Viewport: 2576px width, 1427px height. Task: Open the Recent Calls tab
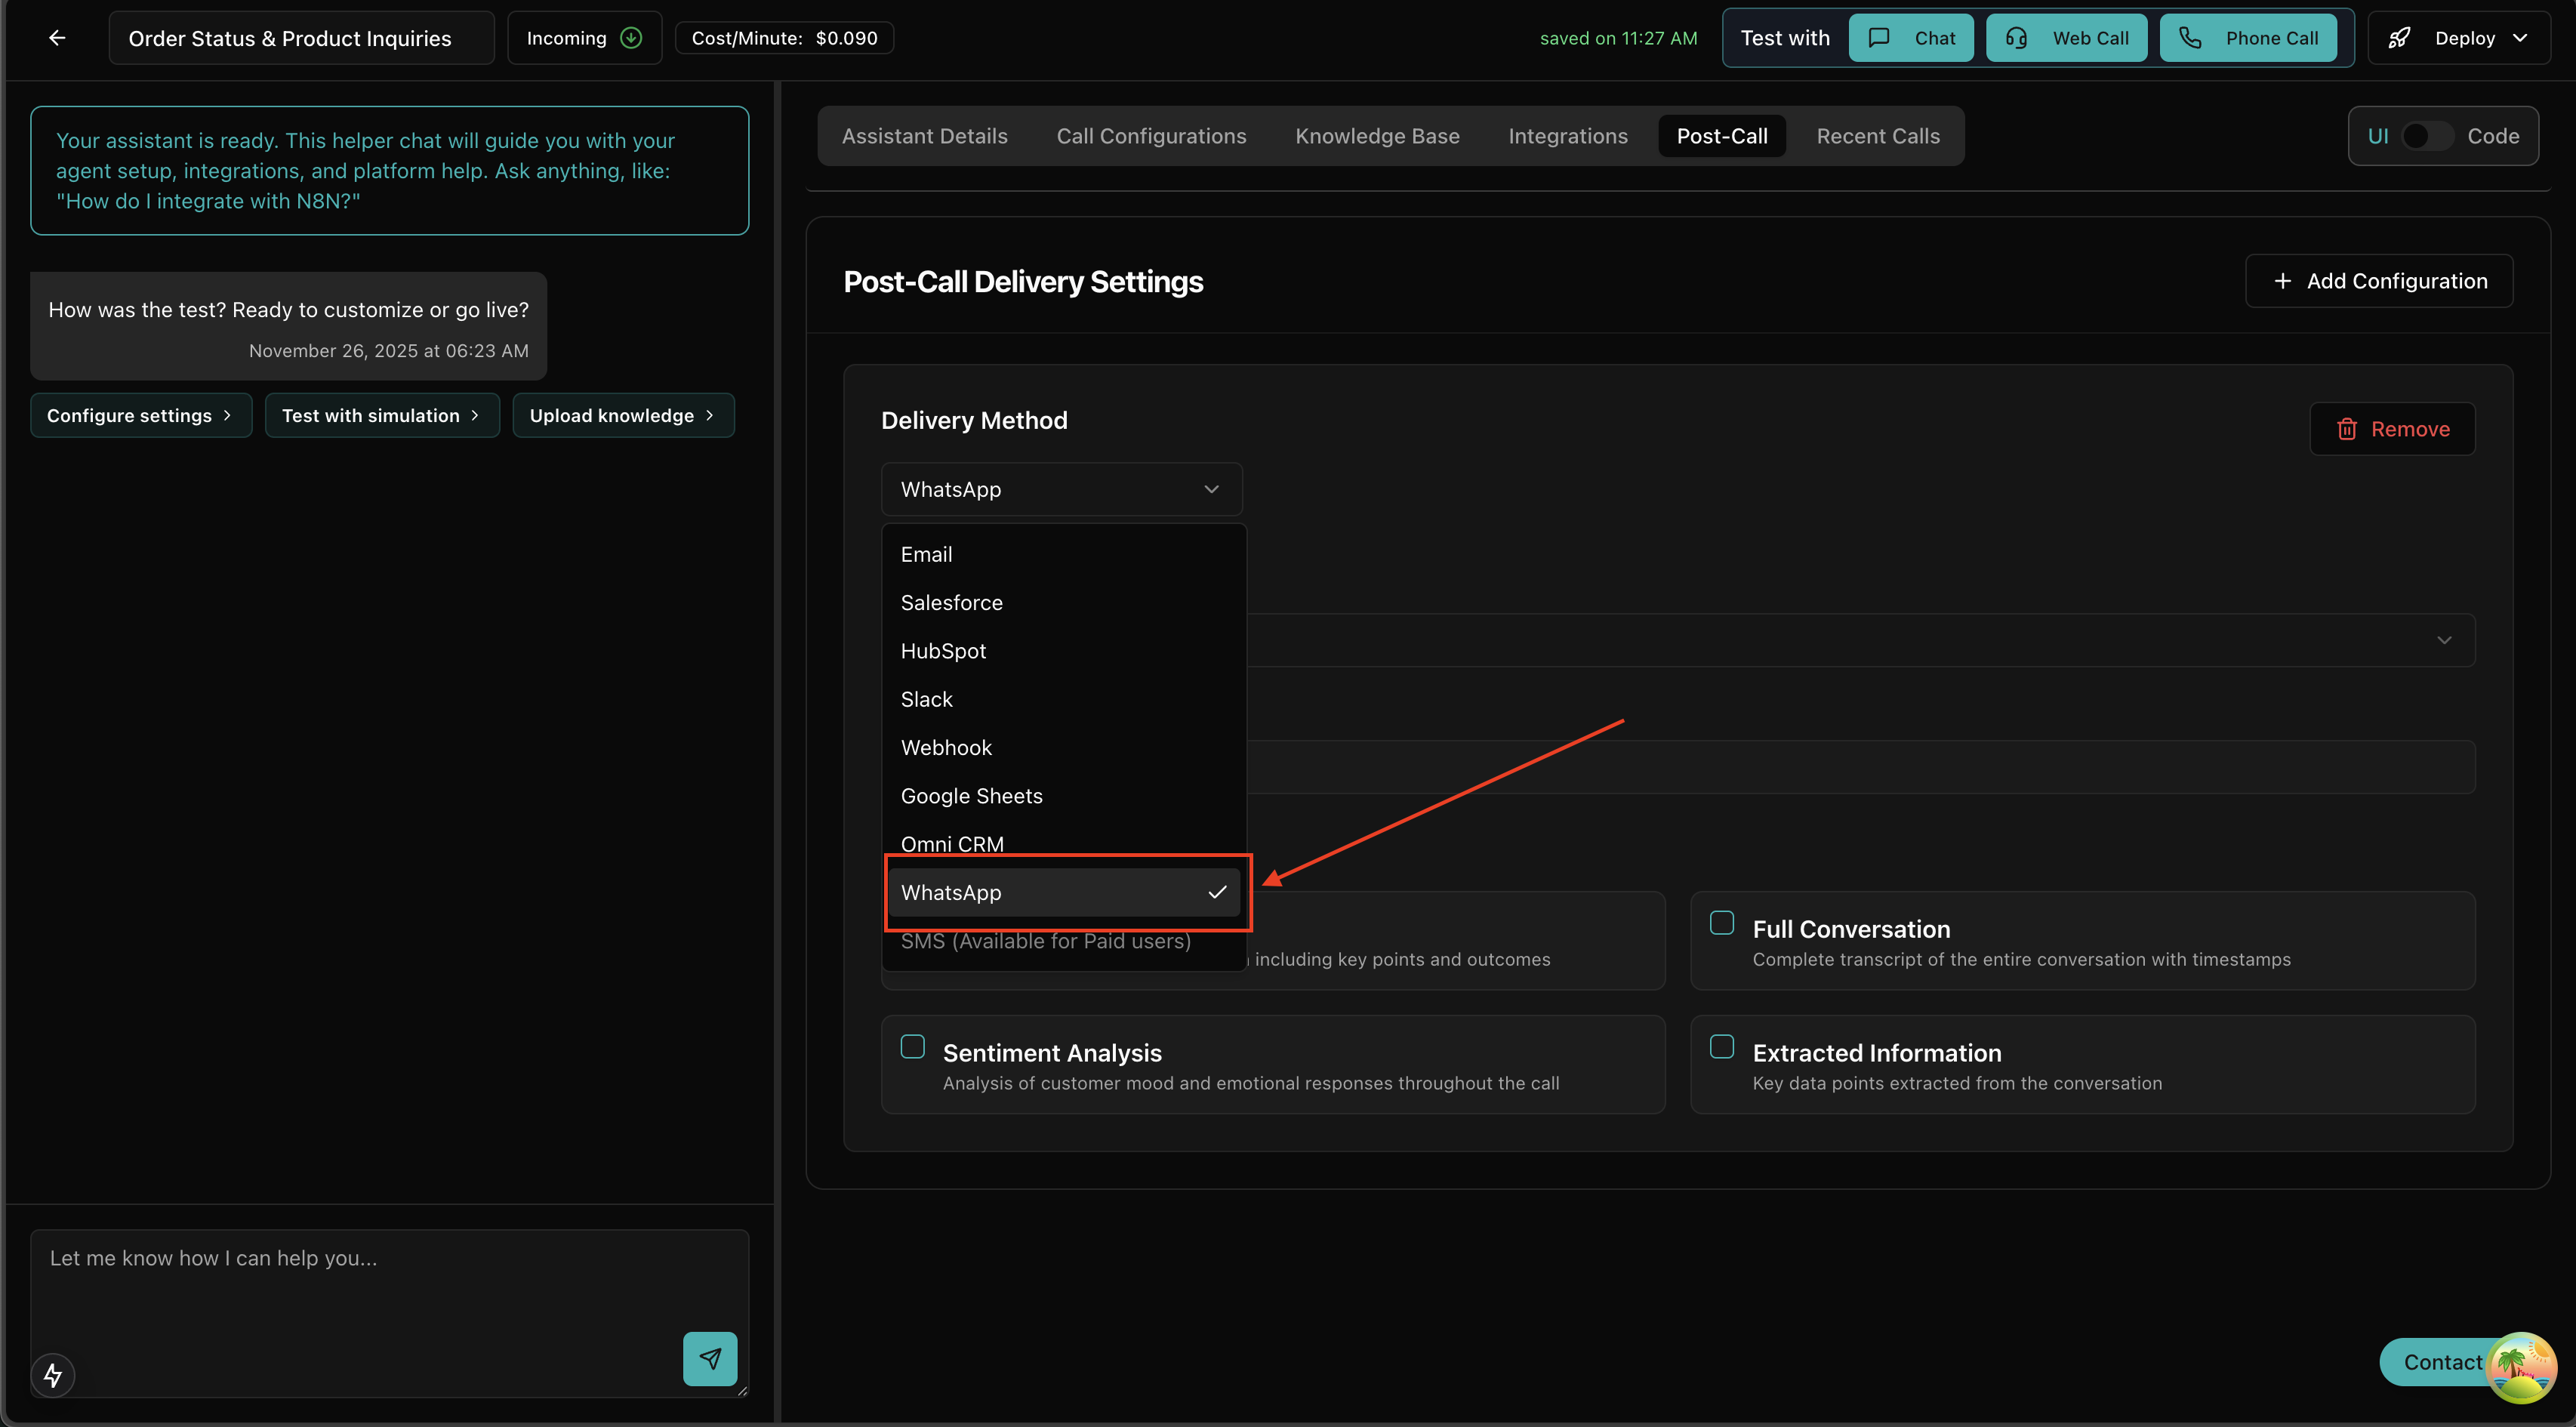pyautogui.click(x=1877, y=136)
